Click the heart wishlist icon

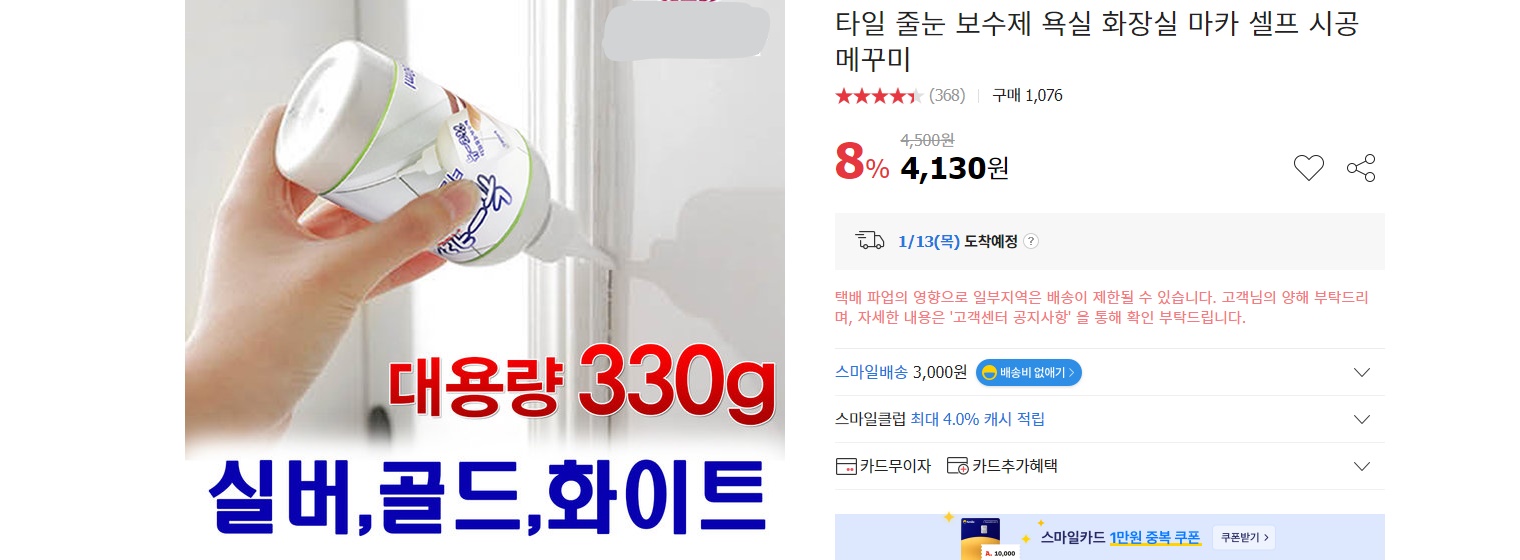point(1309,168)
